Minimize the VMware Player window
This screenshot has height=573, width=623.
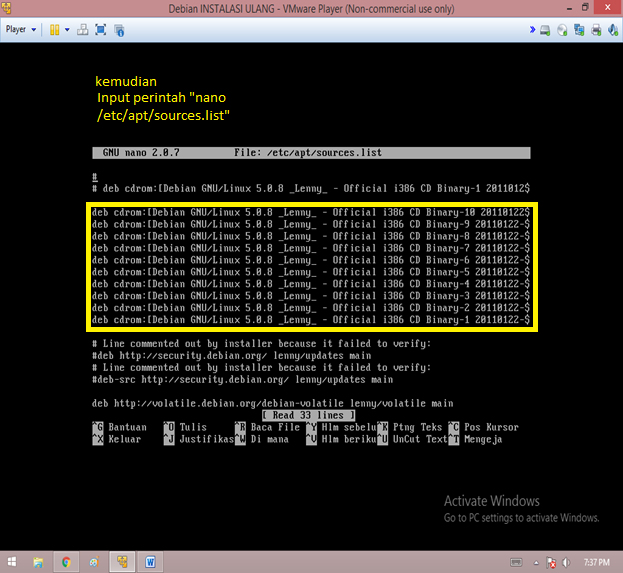click(569, 8)
